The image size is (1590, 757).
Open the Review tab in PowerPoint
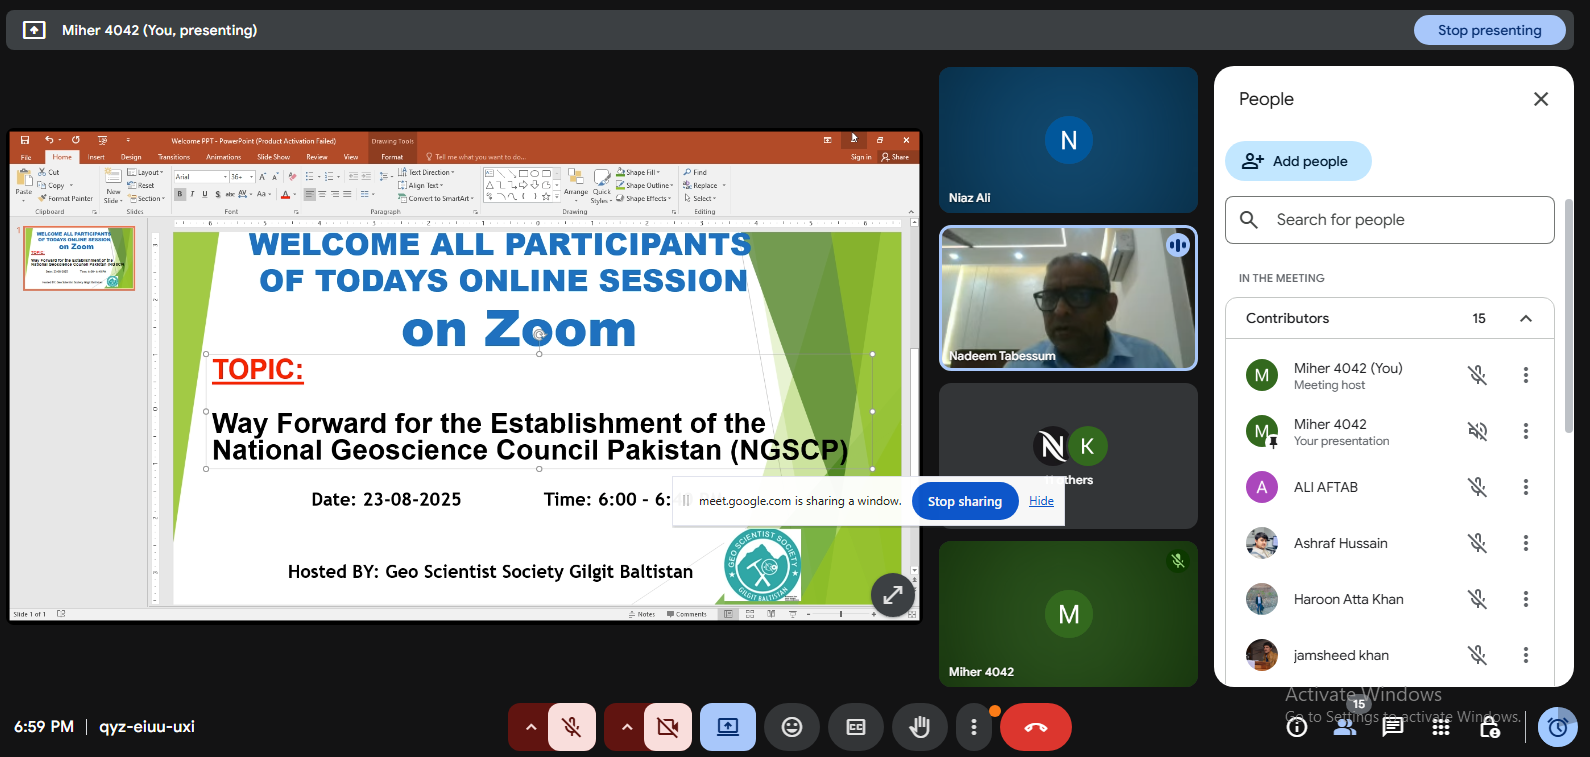(x=317, y=157)
